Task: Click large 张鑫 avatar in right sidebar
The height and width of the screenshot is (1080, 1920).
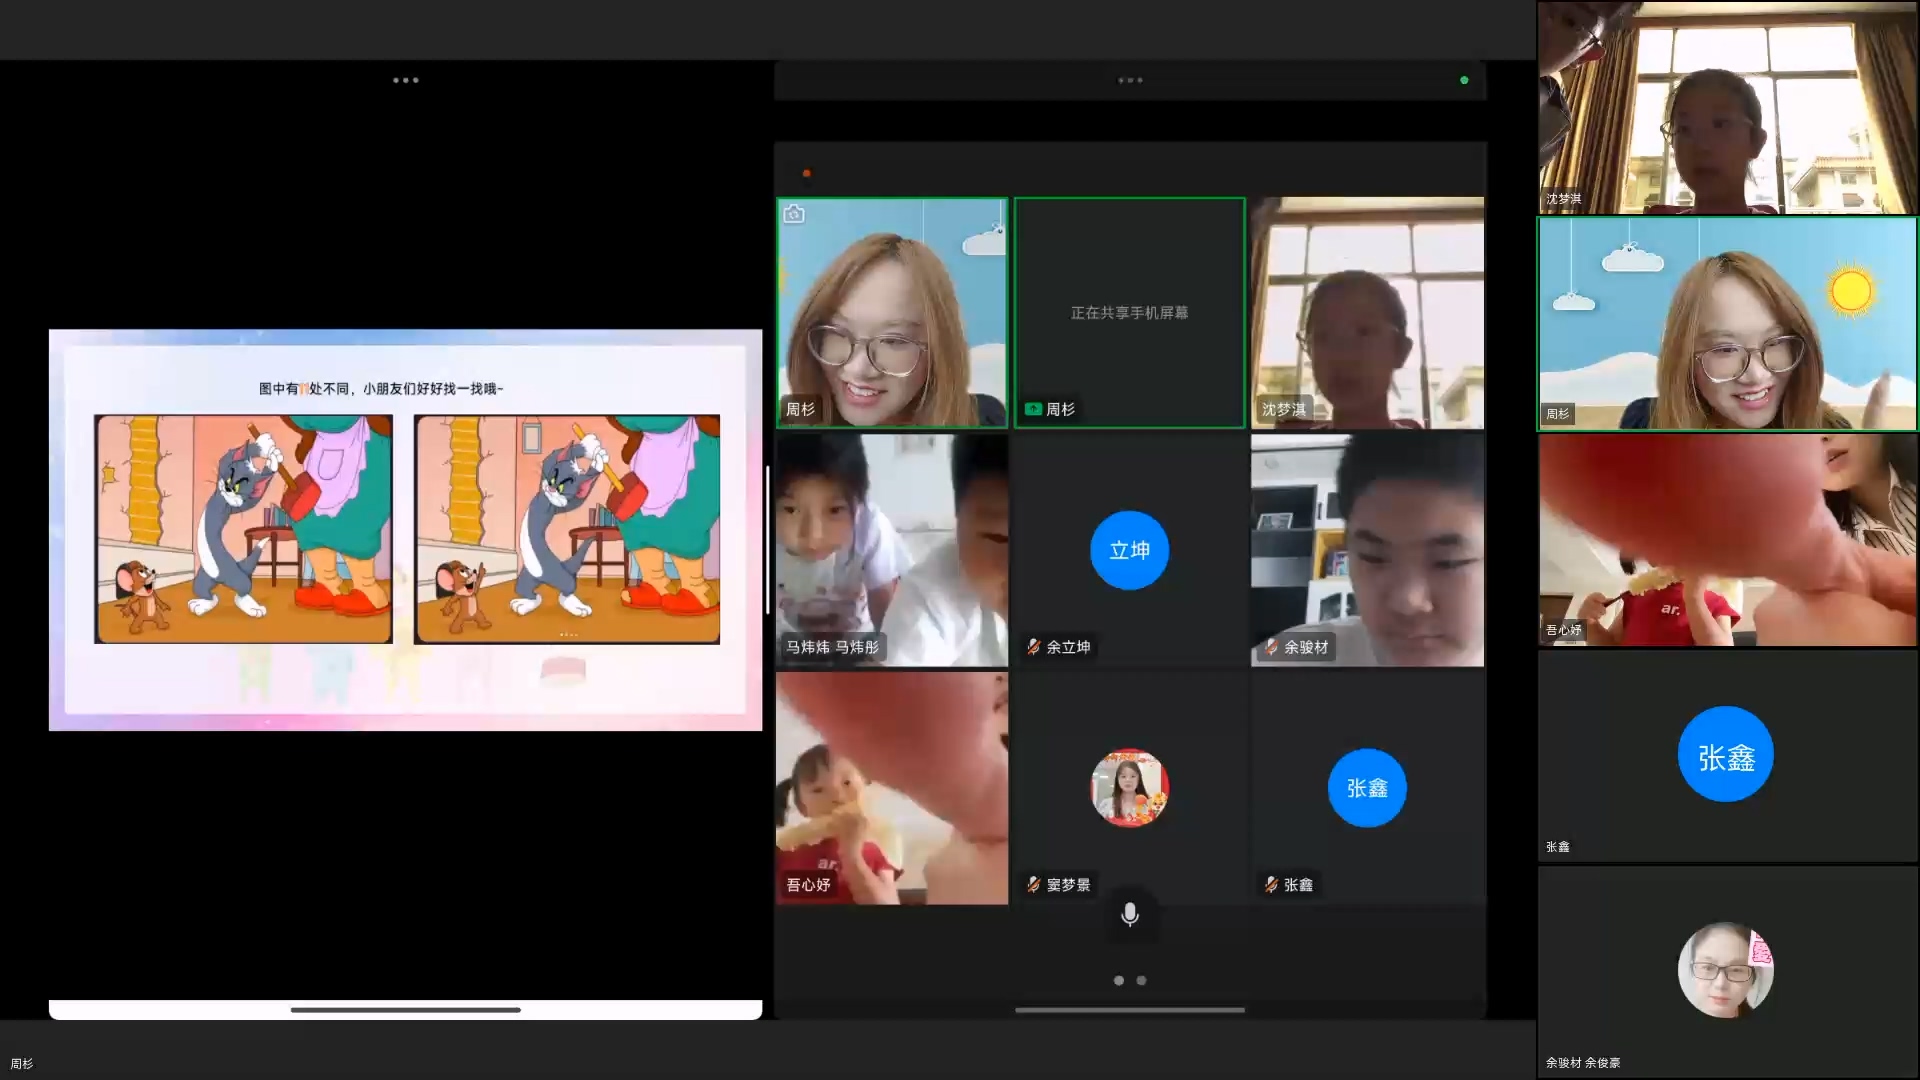Action: click(1725, 755)
